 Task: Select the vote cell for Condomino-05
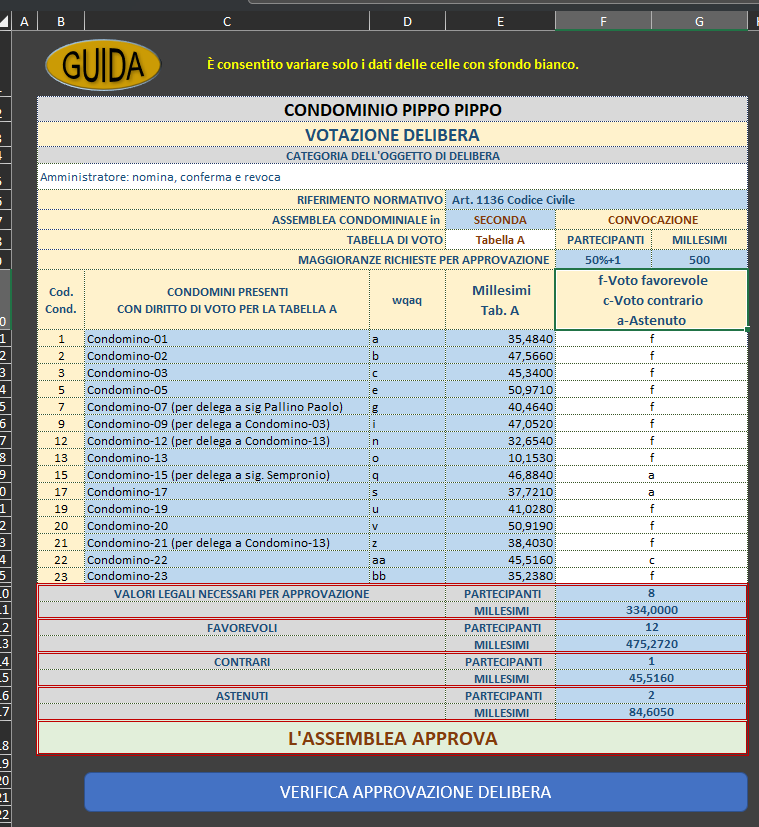point(651,390)
